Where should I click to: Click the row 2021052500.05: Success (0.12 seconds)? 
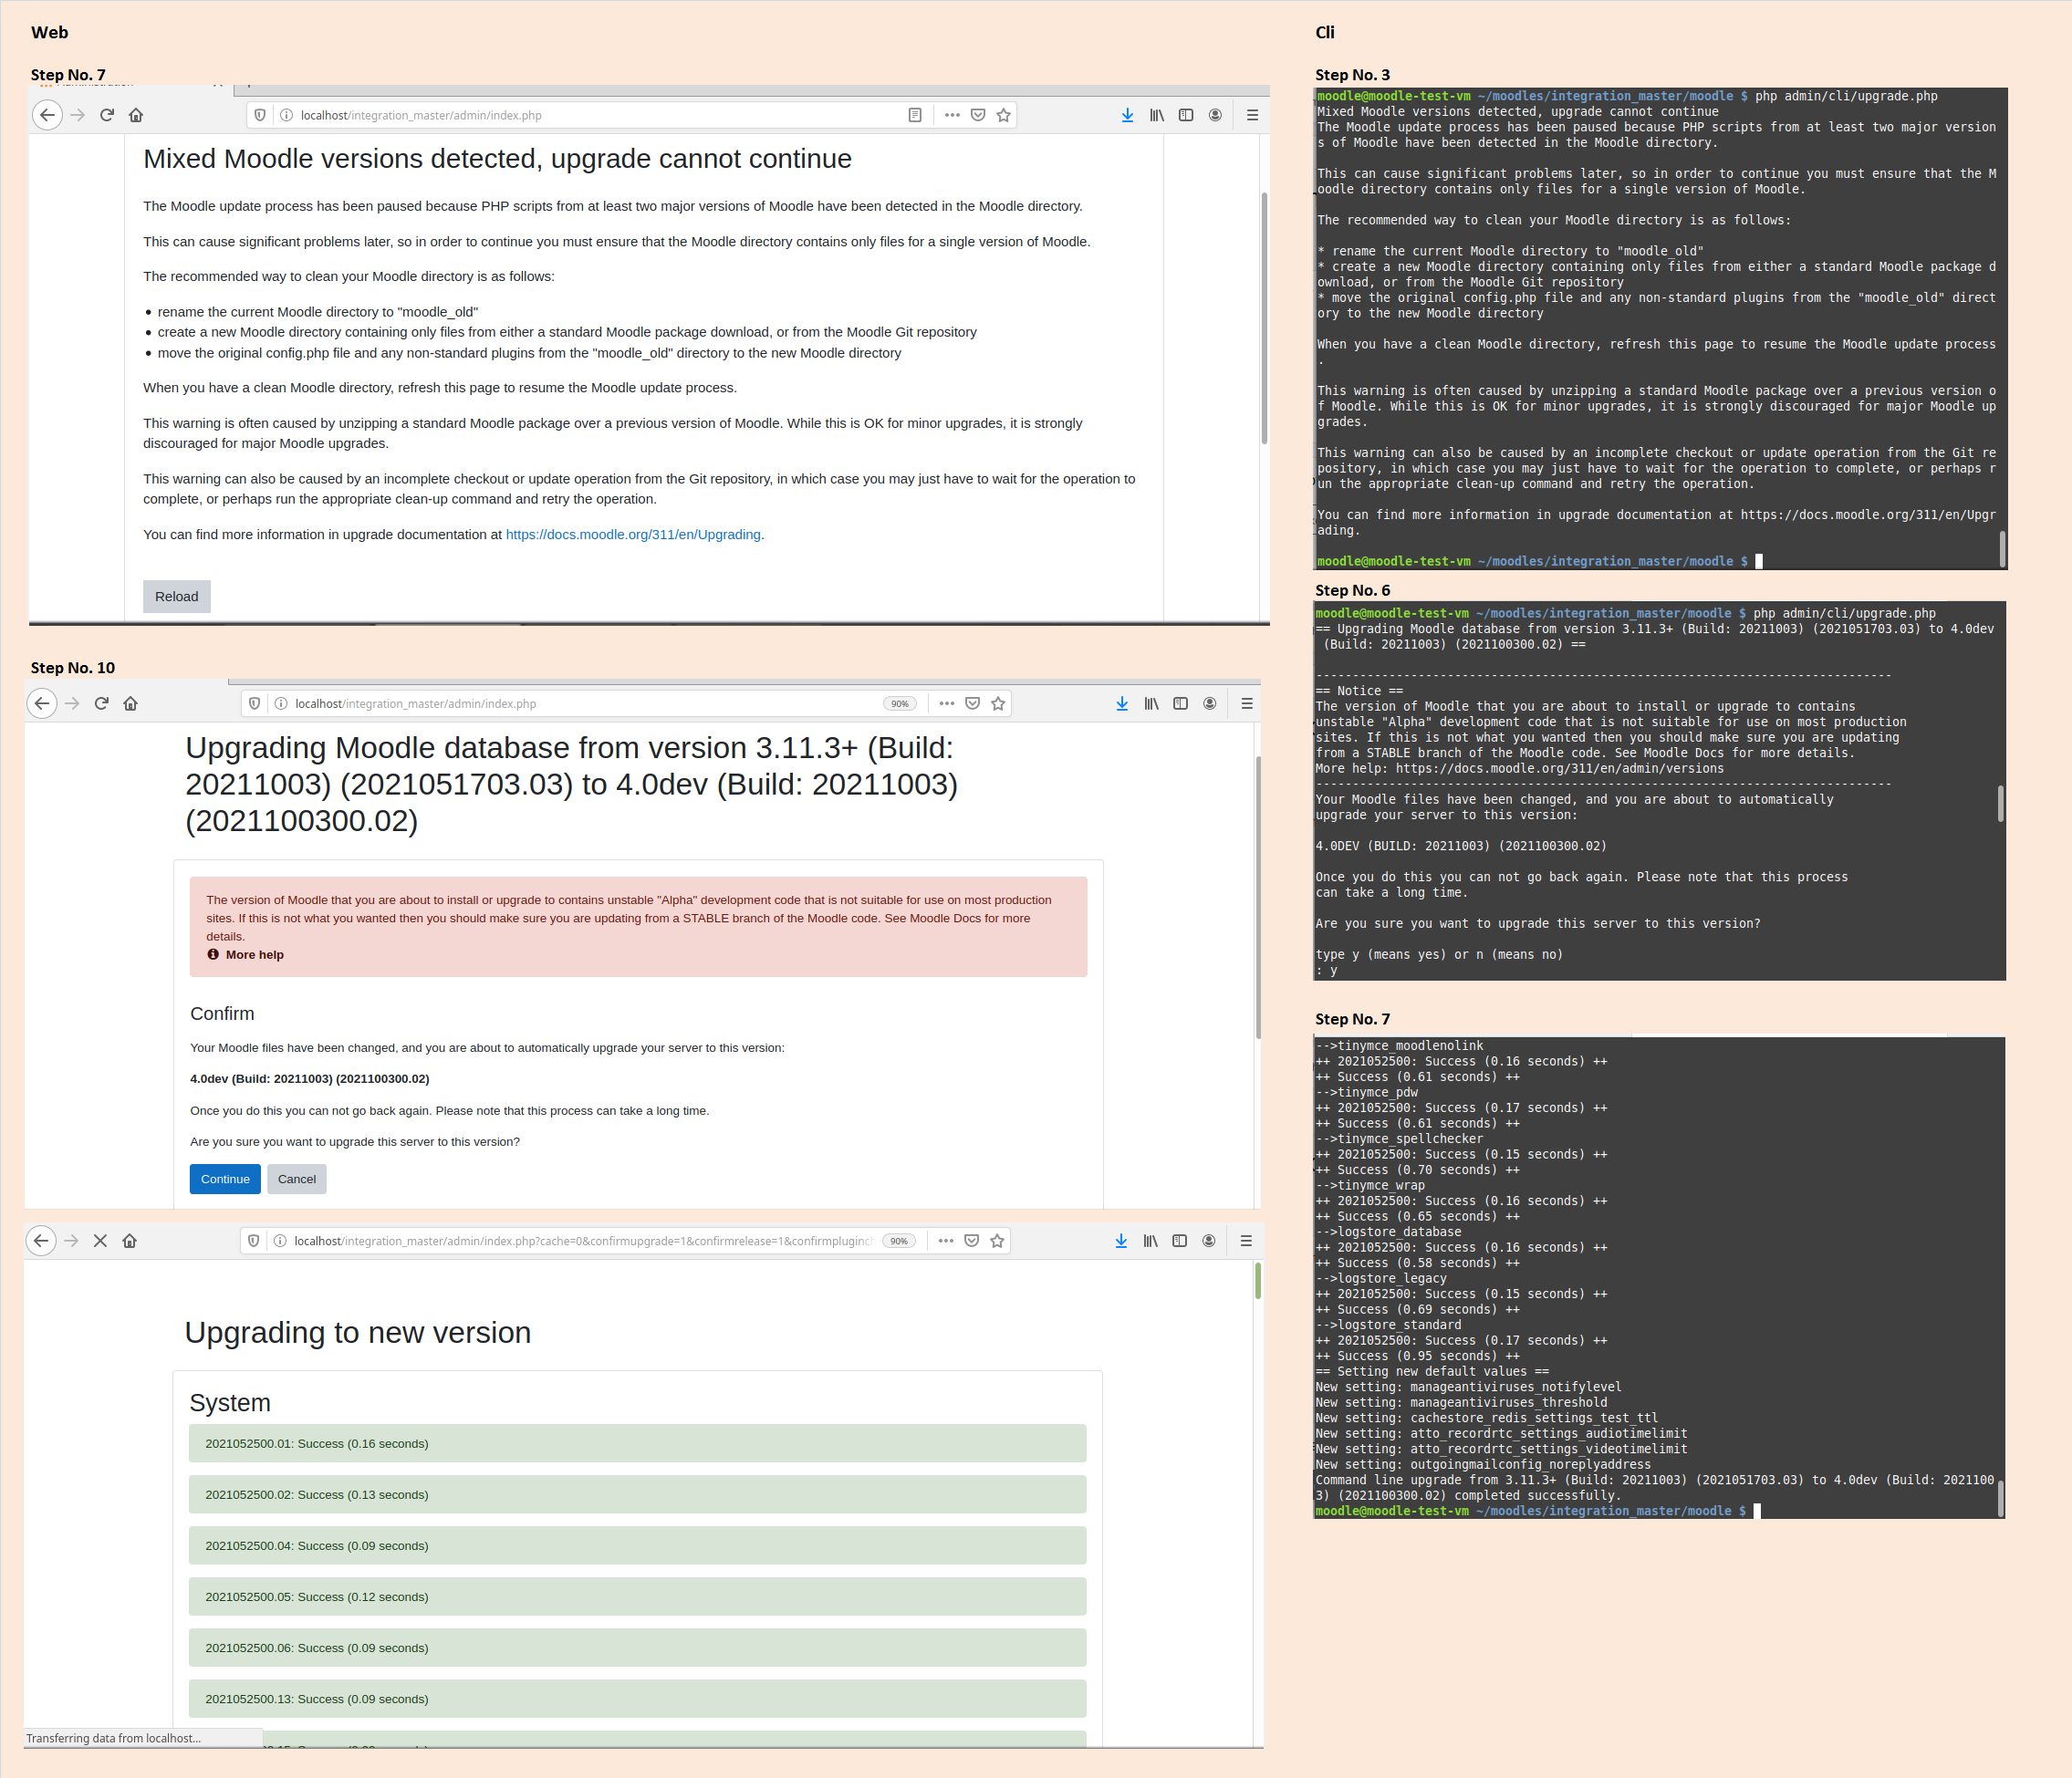(x=637, y=1596)
